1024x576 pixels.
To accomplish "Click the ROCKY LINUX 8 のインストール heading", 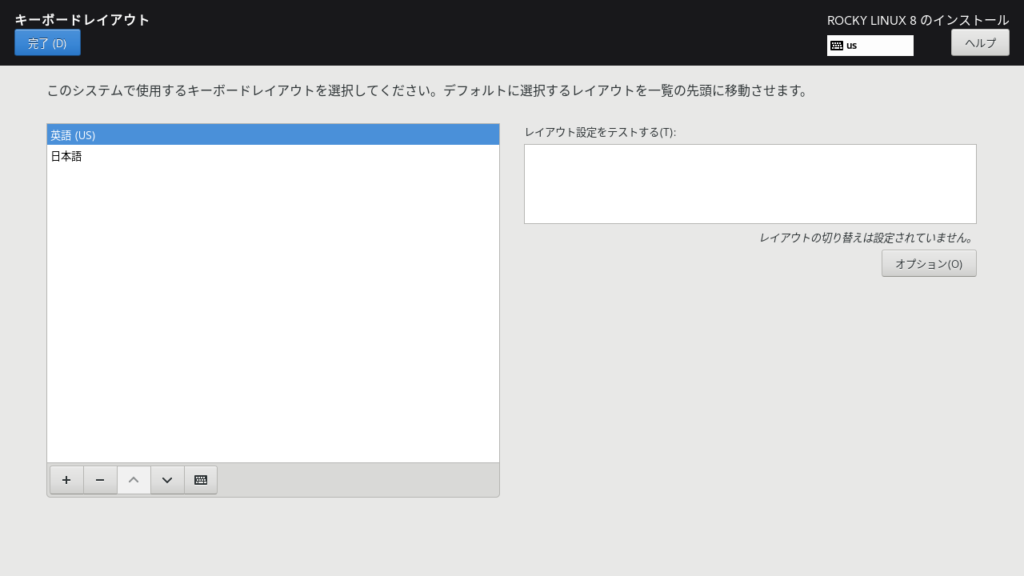I will pyautogui.click(x=917, y=20).
